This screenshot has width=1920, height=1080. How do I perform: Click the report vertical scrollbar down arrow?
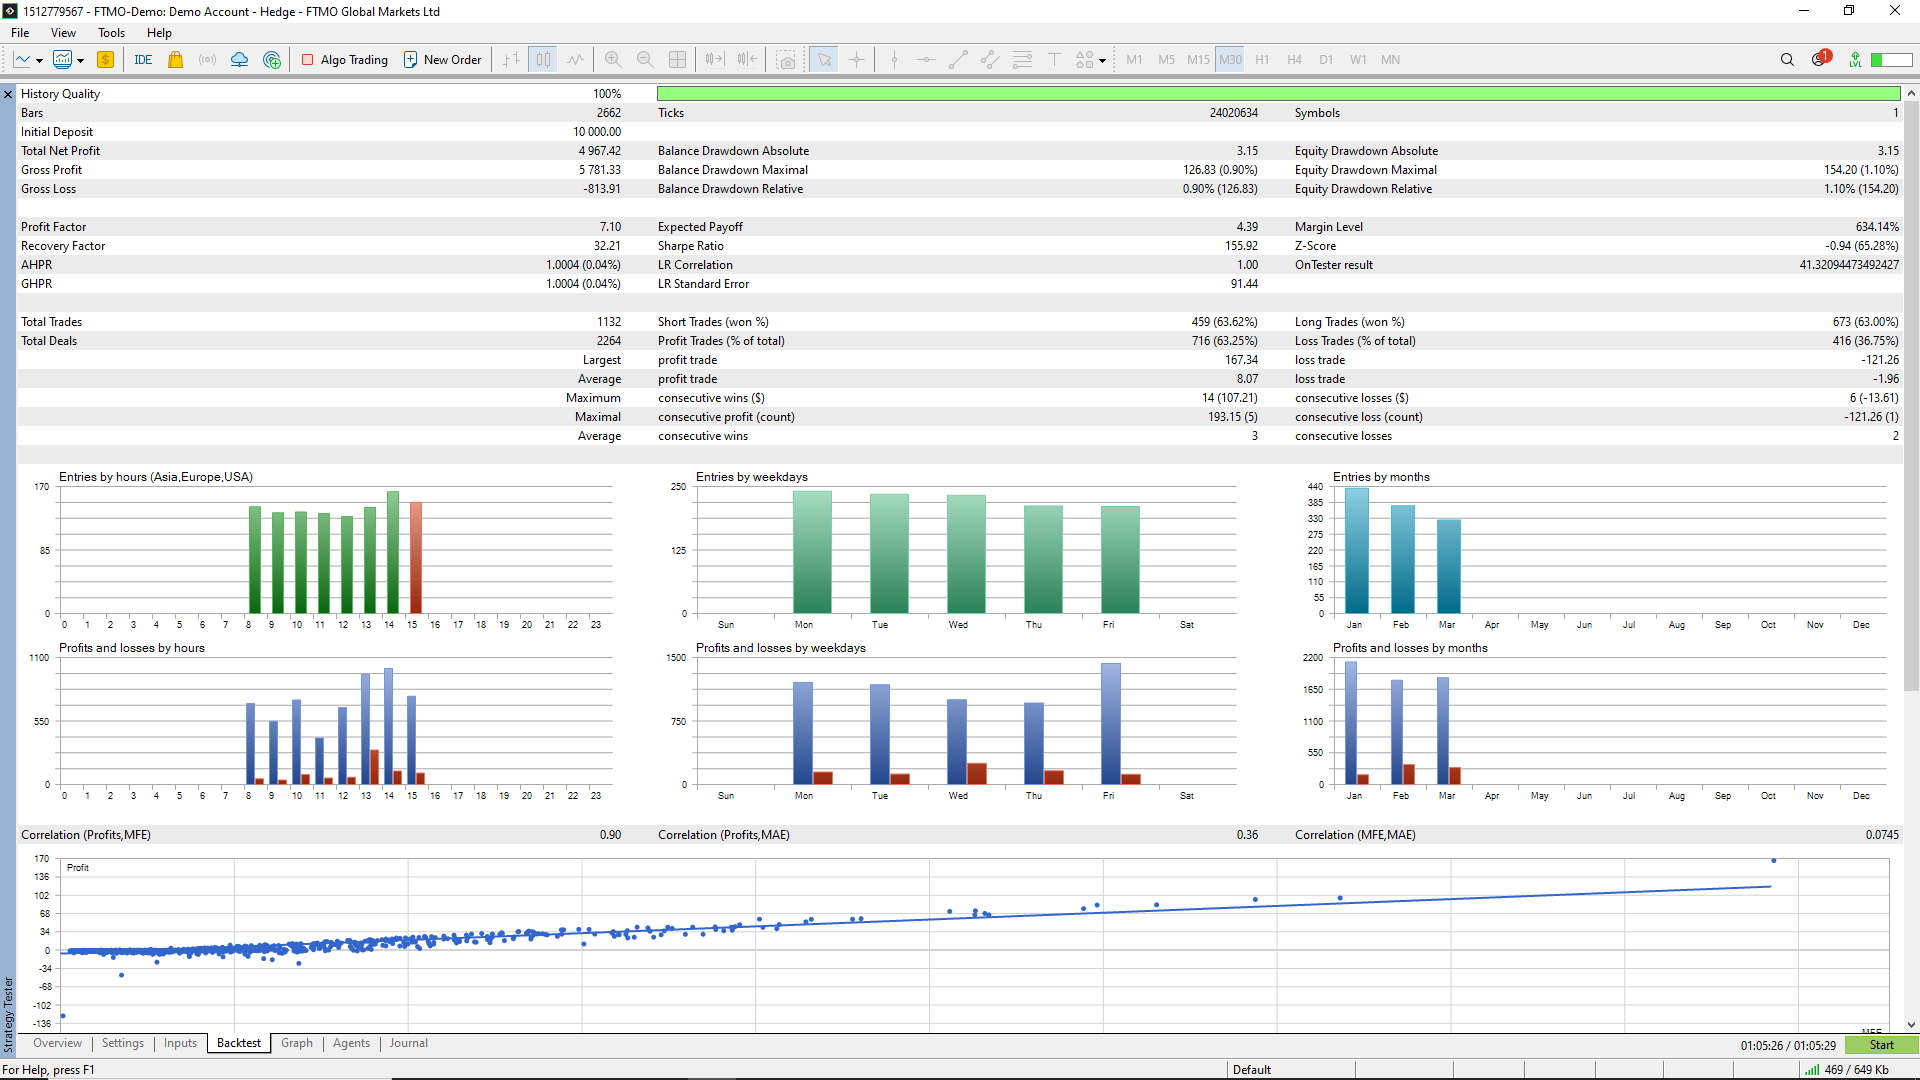click(1911, 1024)
